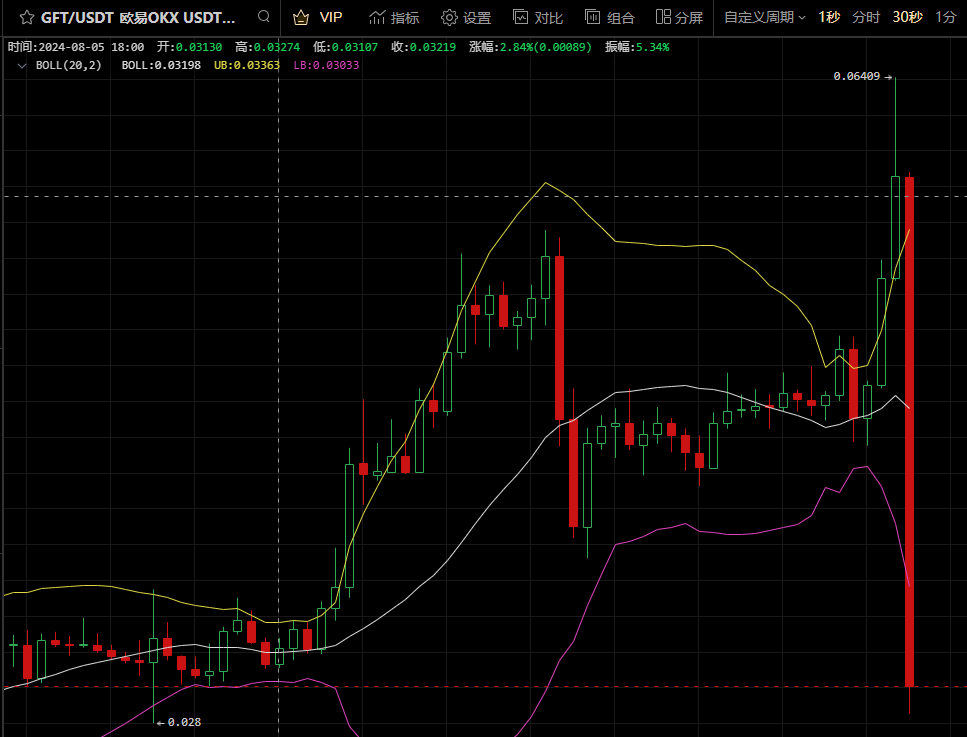Click the 0.06409 peak price label
The height and width of the screenshot is (737, 967).
coord(857,76)
